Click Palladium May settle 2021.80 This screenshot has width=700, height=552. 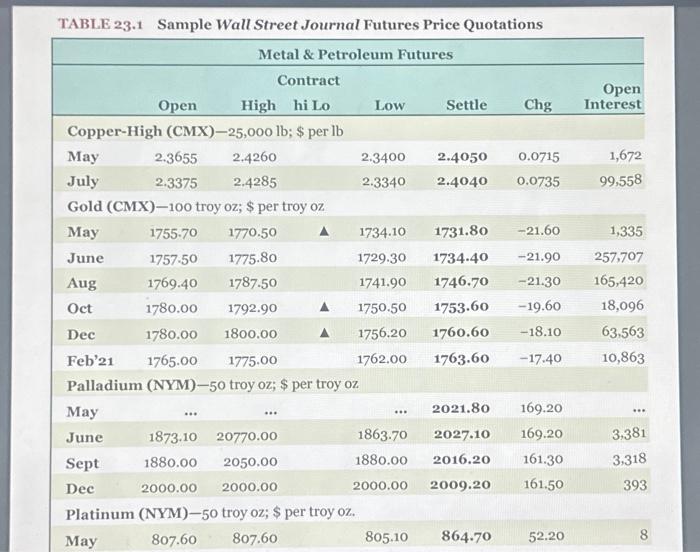pos(461,408)
